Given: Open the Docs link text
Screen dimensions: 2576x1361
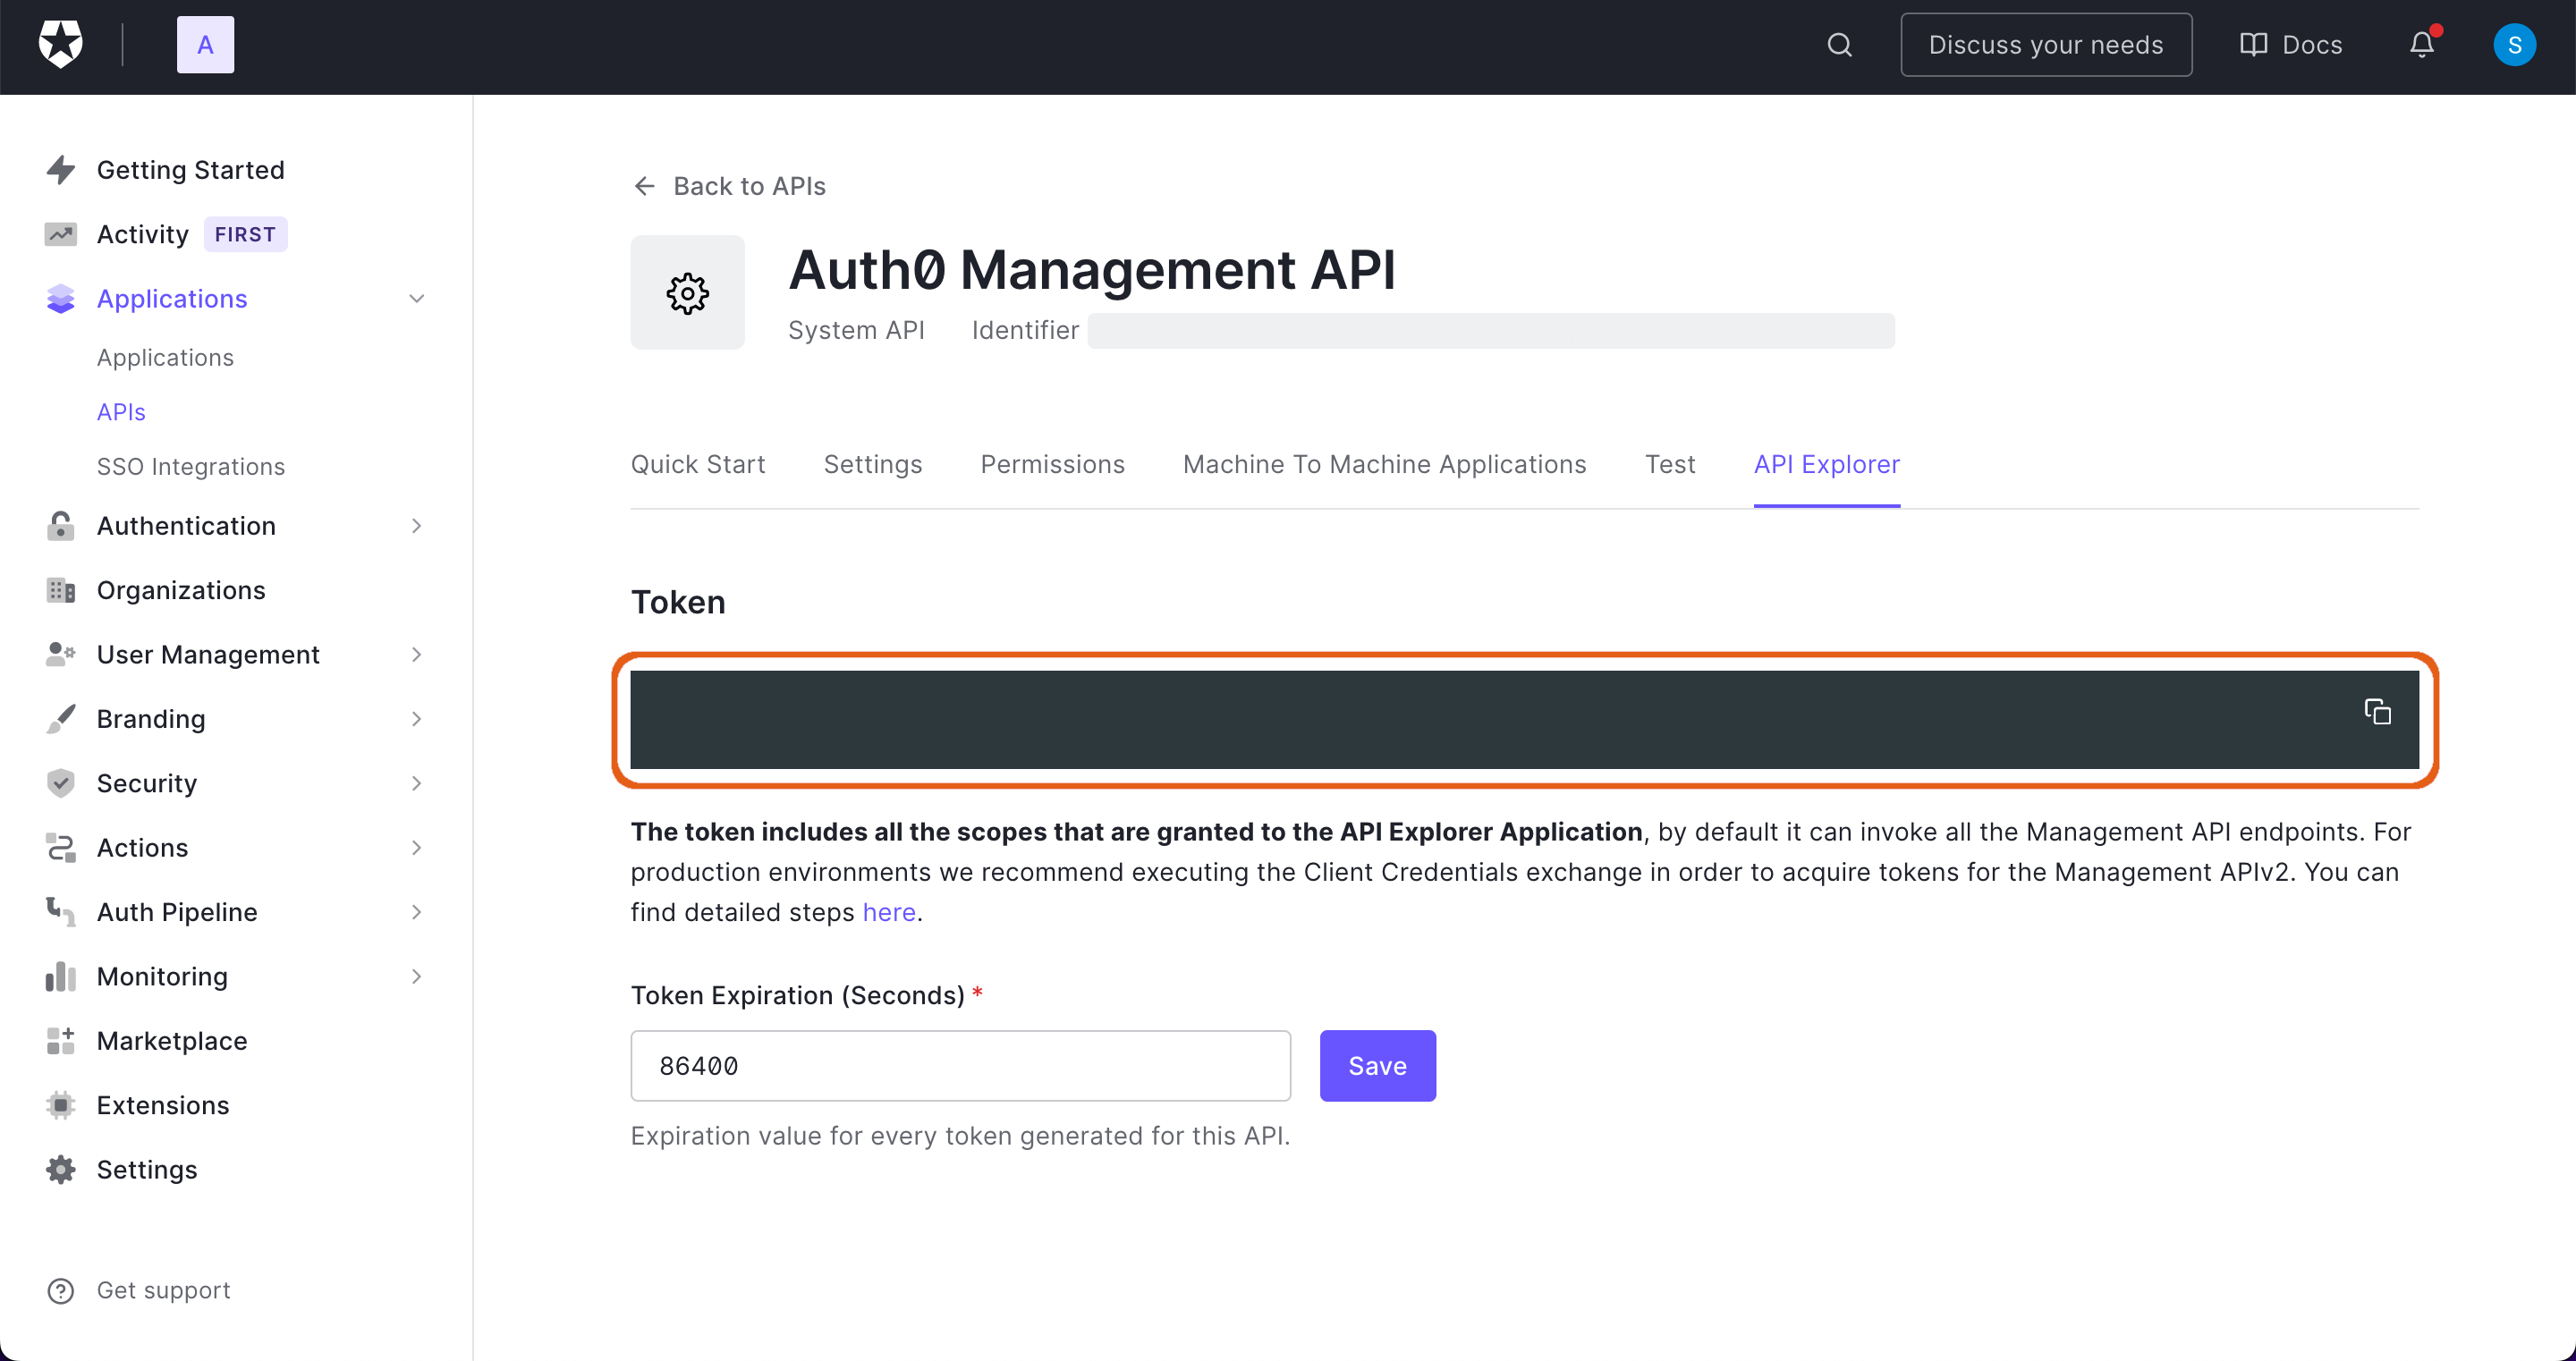Looking at the screenshot, I should [2311, 45].
